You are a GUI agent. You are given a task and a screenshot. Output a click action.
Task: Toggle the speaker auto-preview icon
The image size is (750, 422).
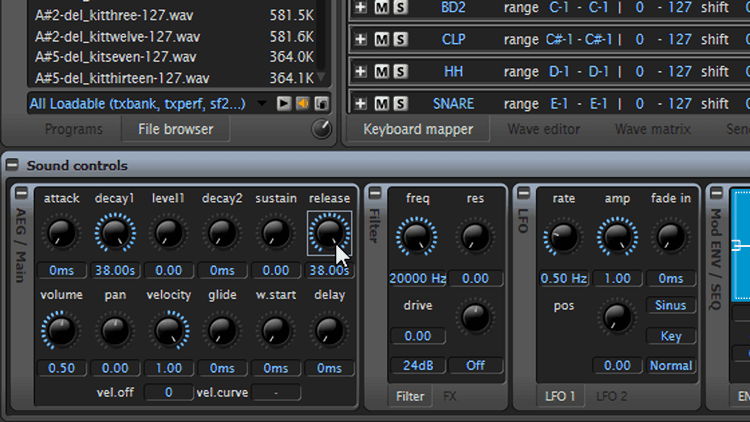303,103
